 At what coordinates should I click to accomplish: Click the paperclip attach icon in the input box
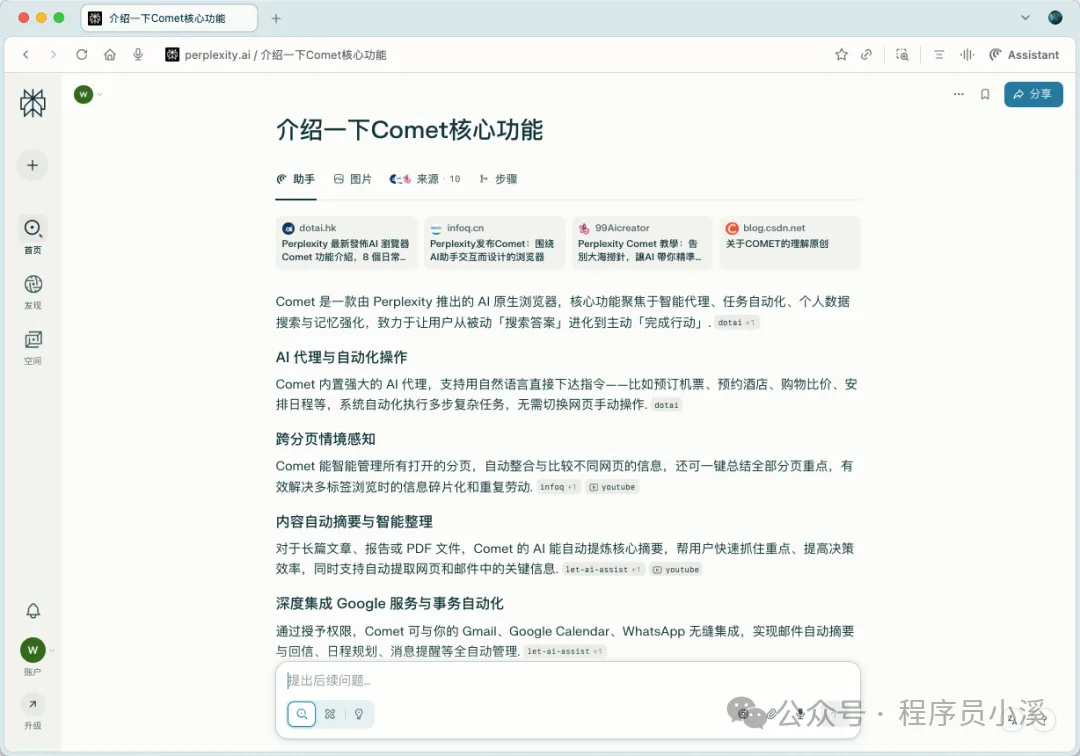(772, 713)
